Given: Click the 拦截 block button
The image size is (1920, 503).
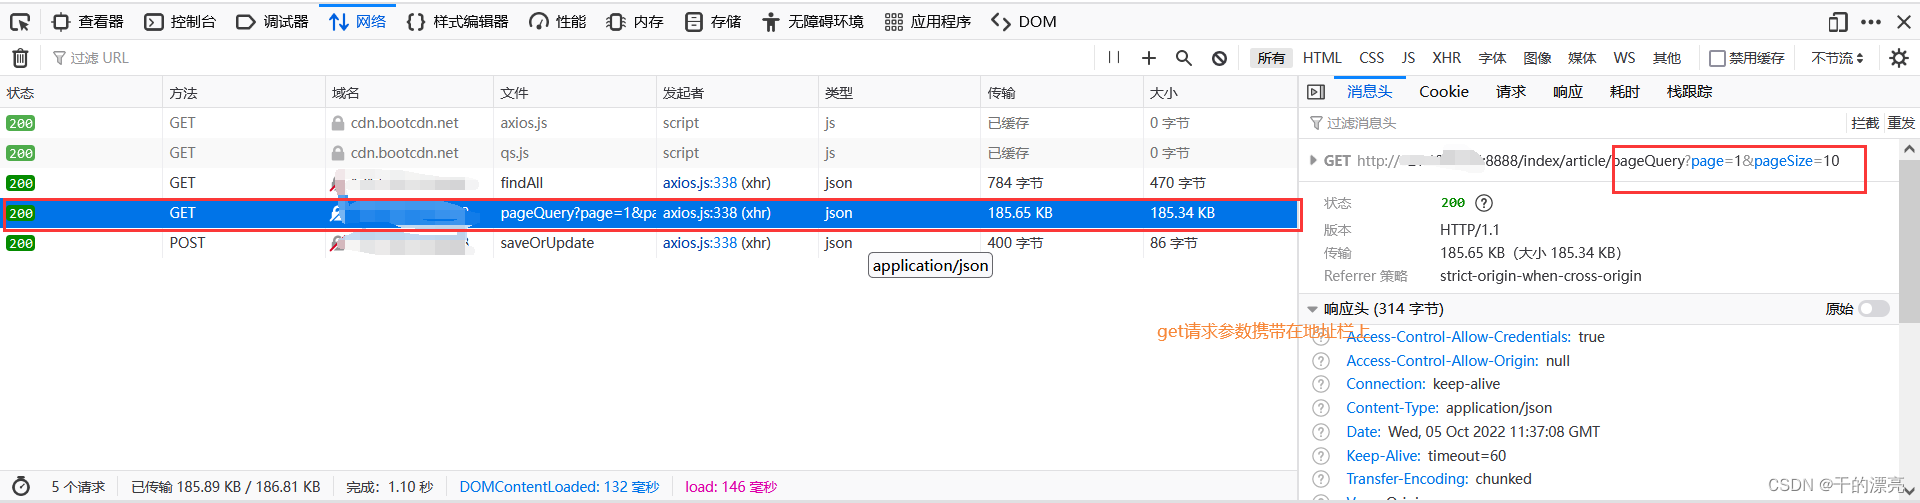Looking at the screenshot, I should pyautogui.click(x=1865, y=123).
